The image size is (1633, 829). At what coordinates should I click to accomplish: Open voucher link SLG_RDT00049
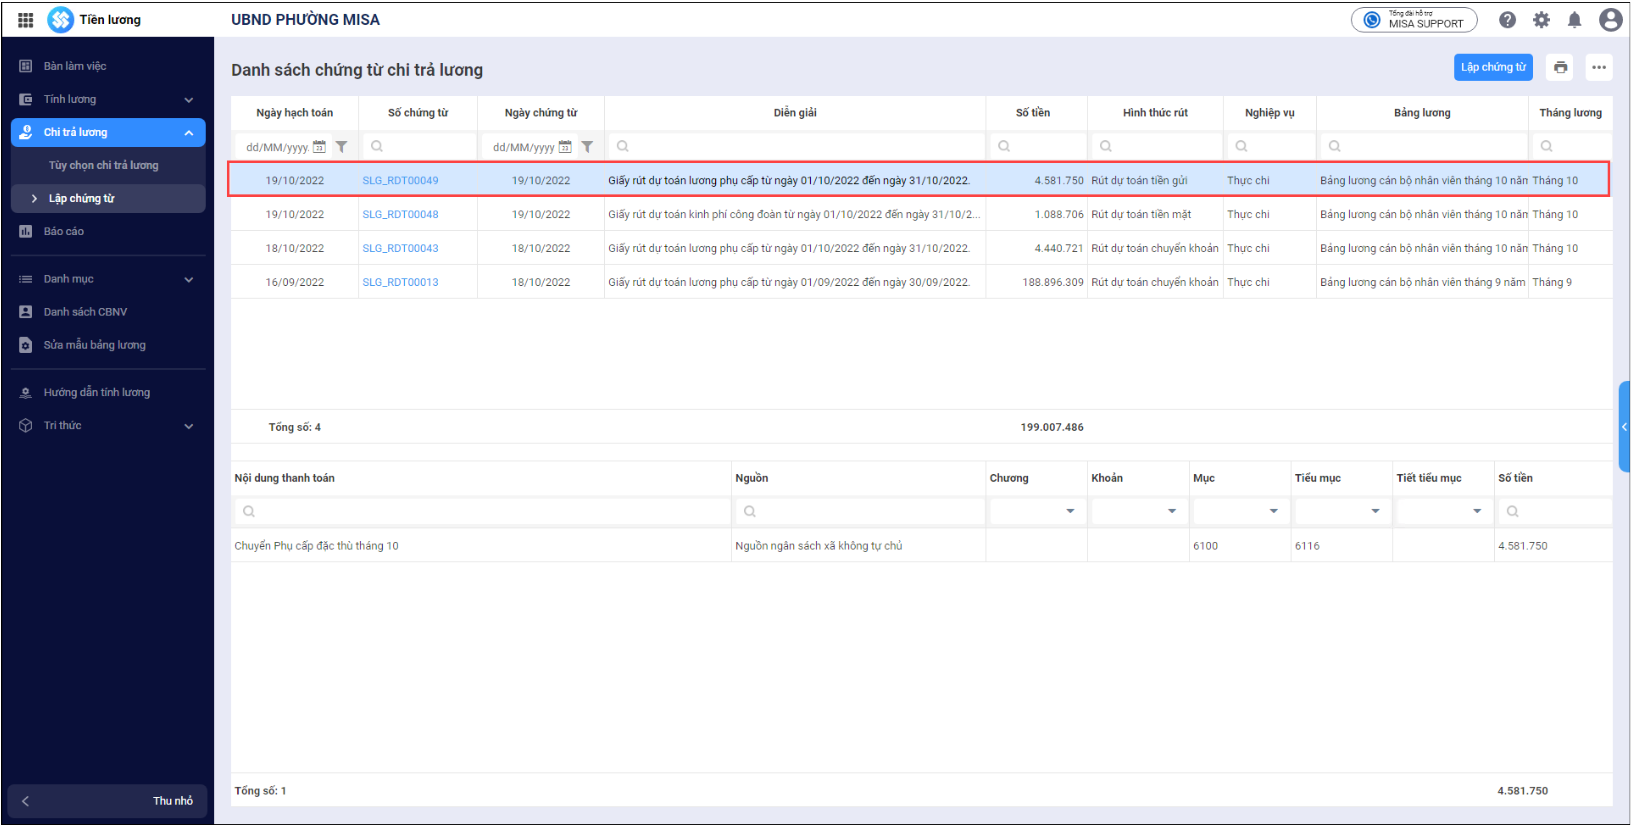point(400,181)
